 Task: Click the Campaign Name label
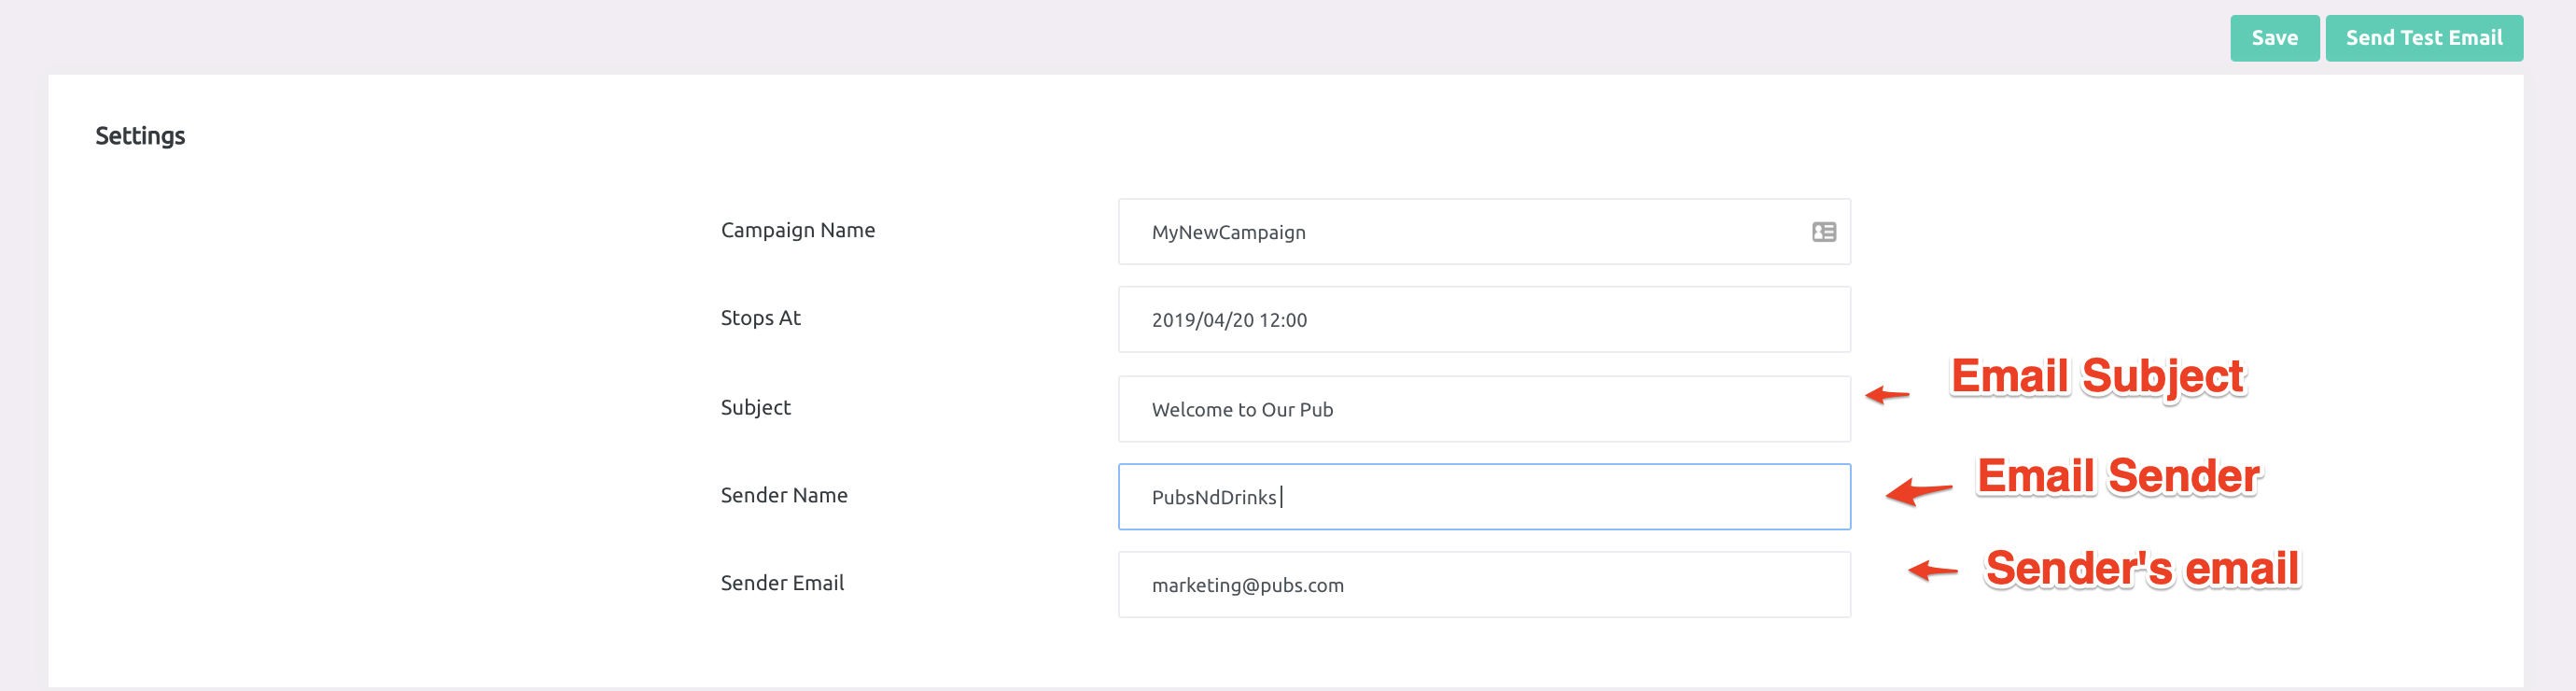pyautogui.click(x=797, y=230)
